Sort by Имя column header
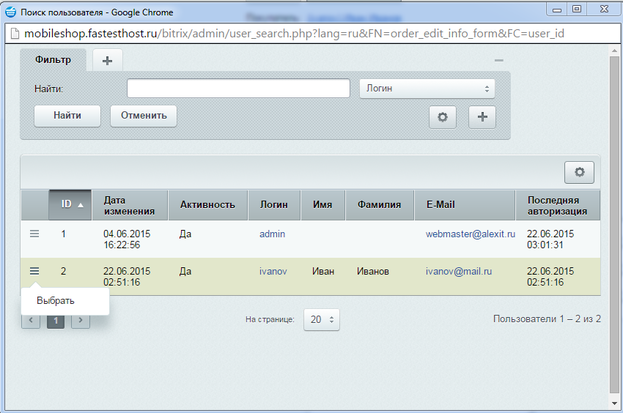Screen dimensions: 623x413 323,205
